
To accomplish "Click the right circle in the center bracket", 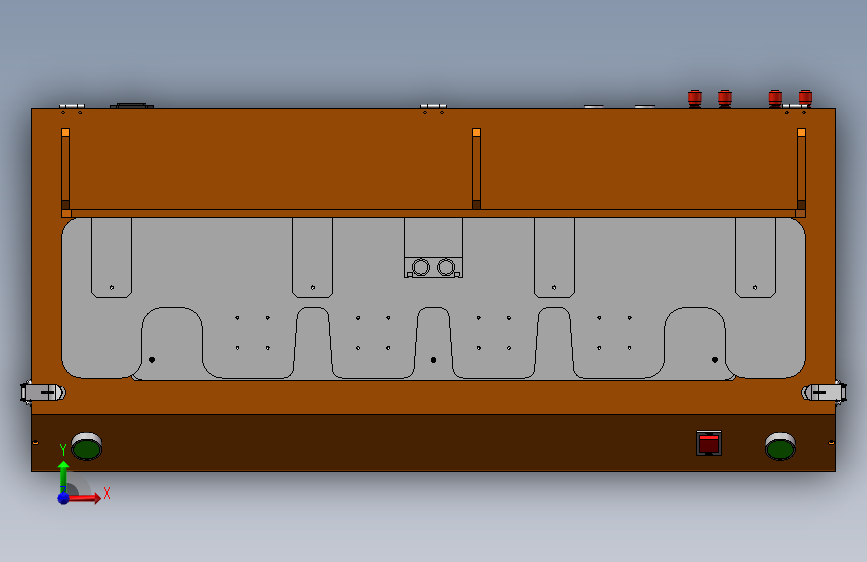I will 446,267.
